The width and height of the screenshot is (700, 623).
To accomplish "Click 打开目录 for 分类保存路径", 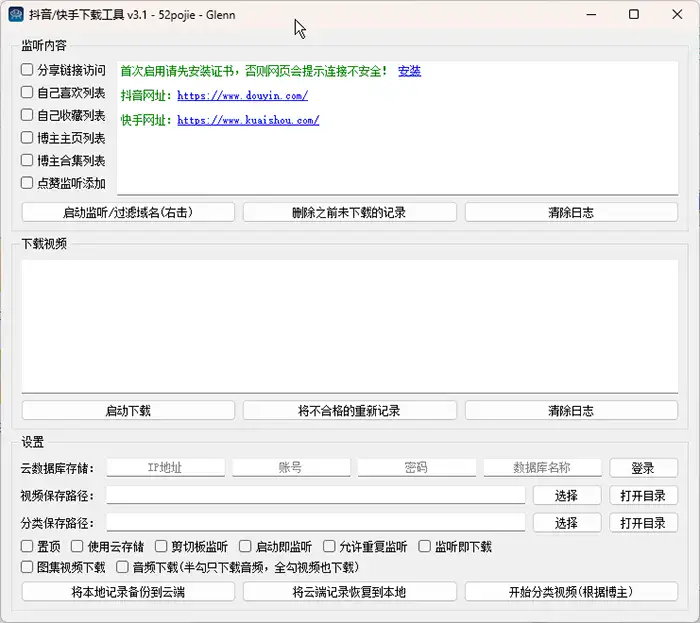I will click(643, 523).
